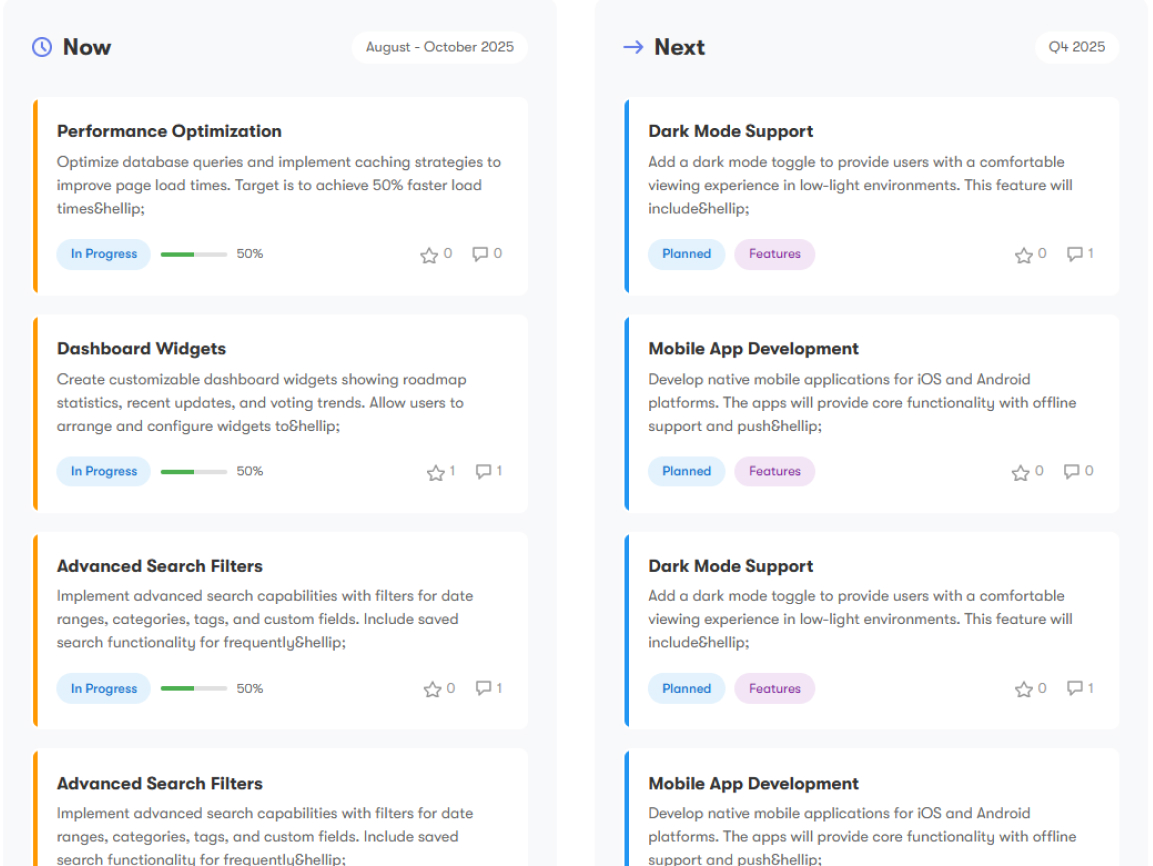Click Planned tag on topmost Mobile App Development card
This screenshot has width=1153, height=866.
(686, 471)
